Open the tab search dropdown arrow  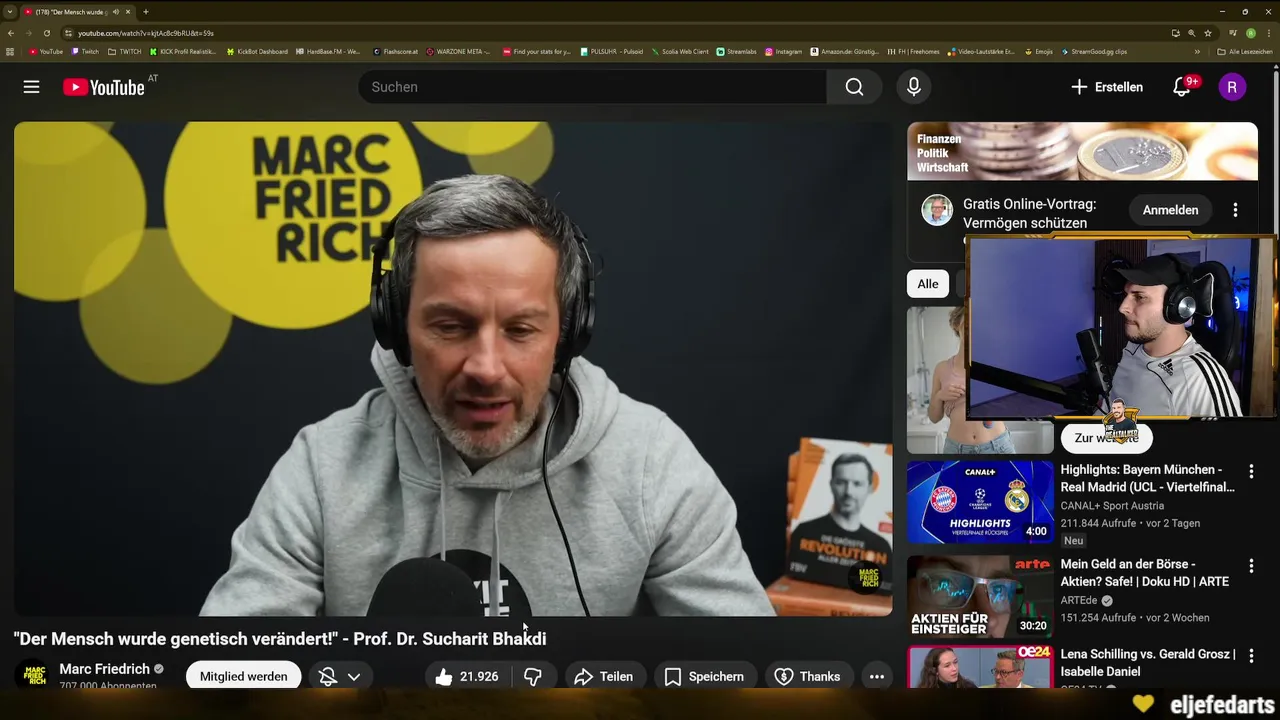point(9,12)
